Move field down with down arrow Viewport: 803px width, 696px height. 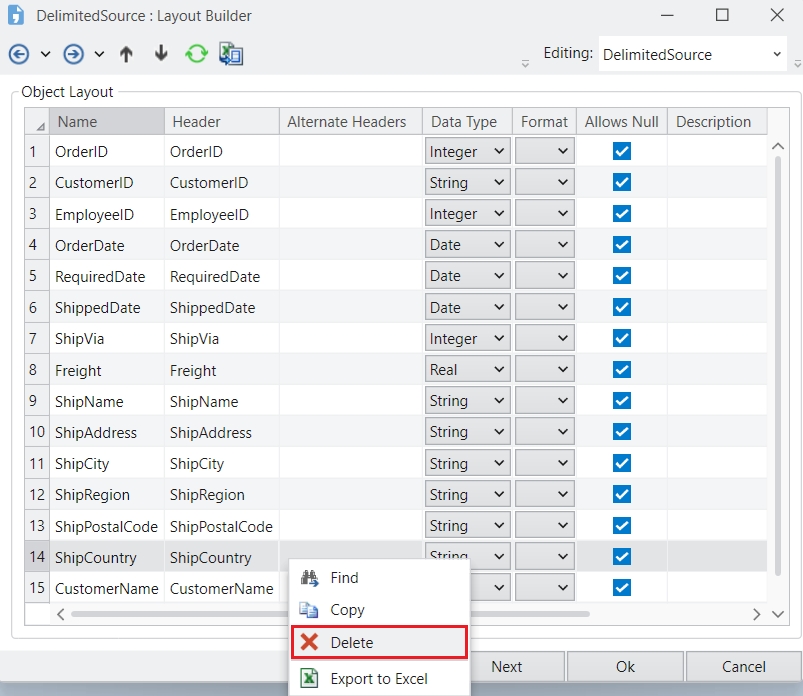161,54
